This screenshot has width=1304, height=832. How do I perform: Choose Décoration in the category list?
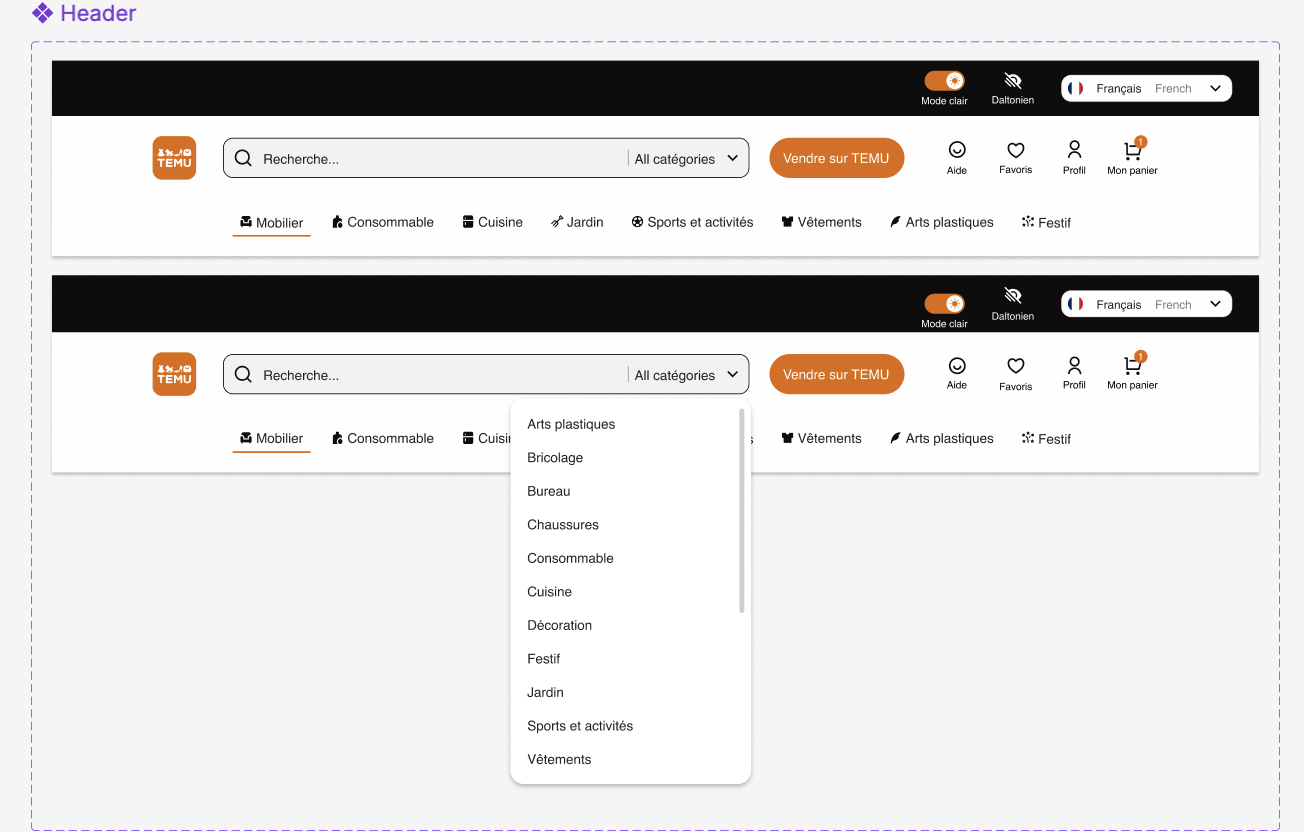559,625
